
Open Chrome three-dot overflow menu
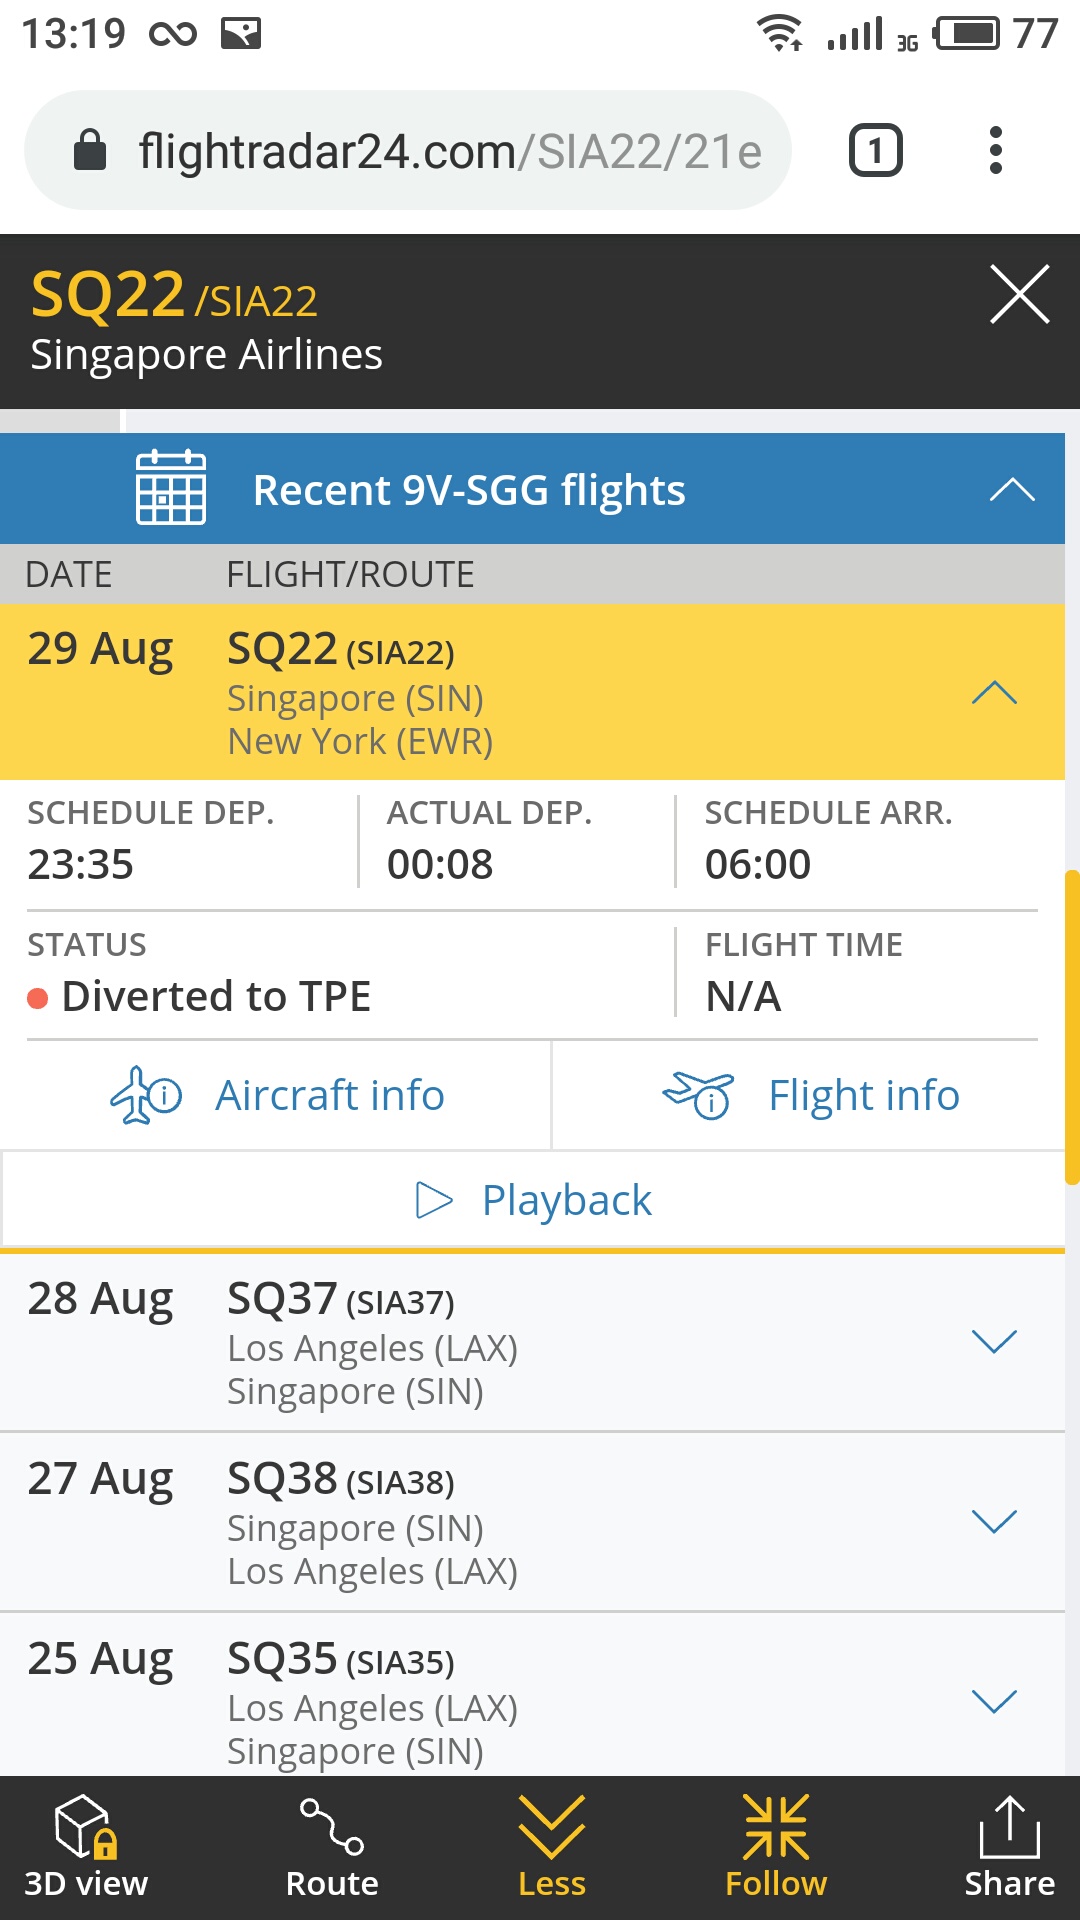[x=995, y=151]
